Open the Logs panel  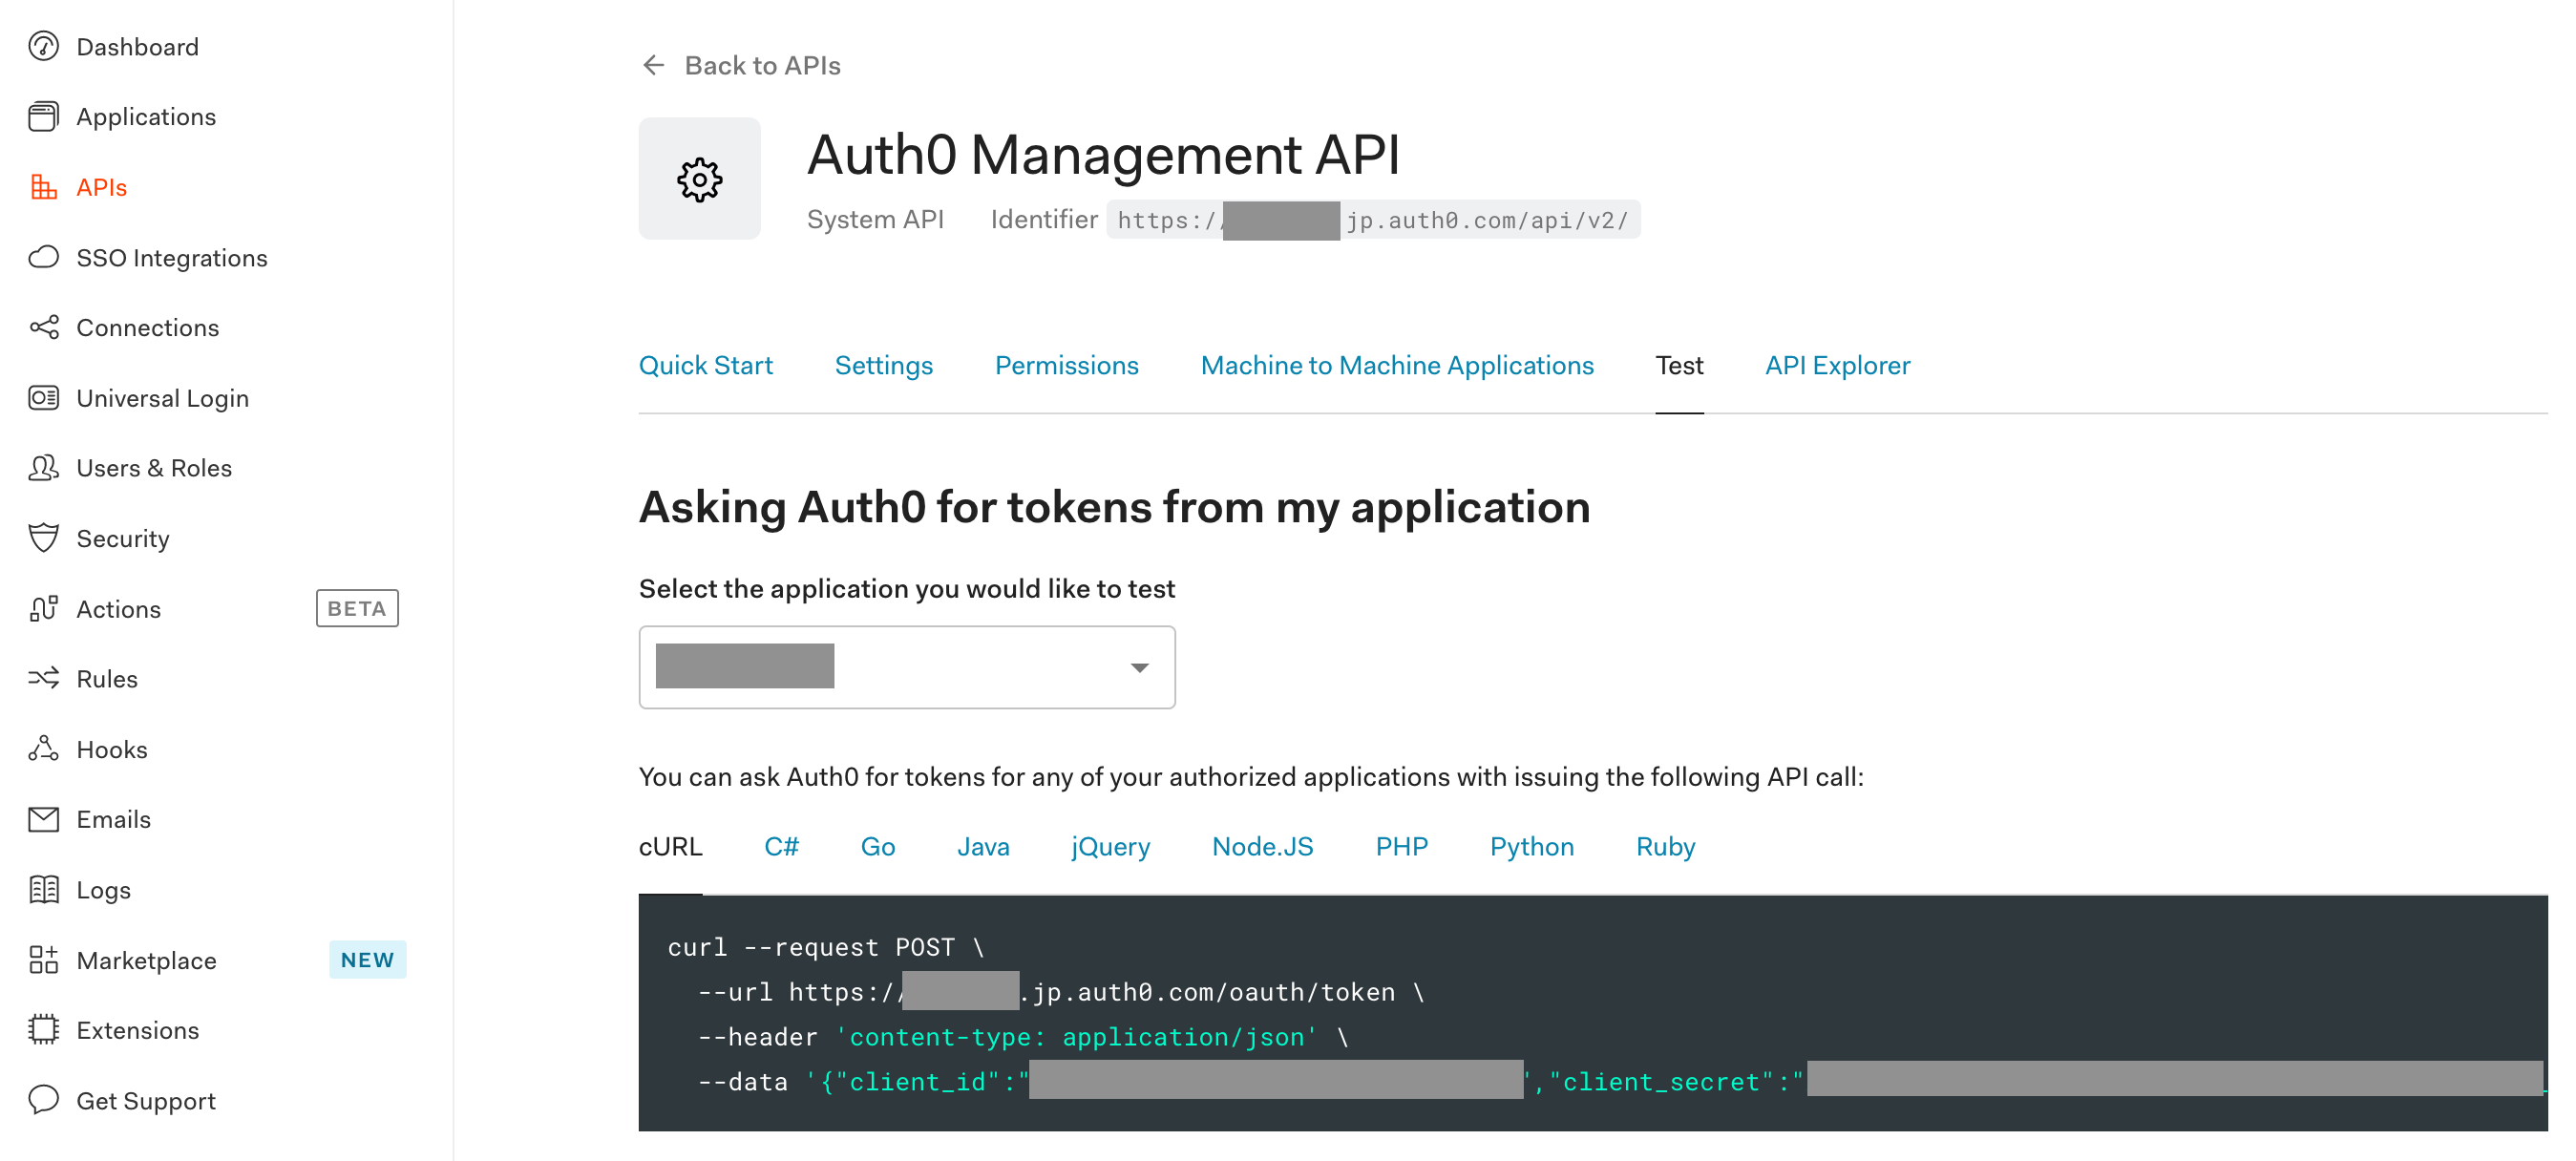click(45, 889)
